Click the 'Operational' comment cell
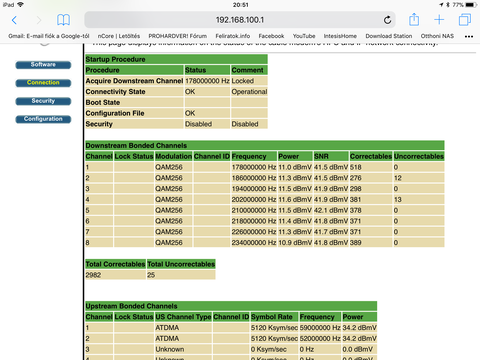480x360 pixels. tap(249, 92)
